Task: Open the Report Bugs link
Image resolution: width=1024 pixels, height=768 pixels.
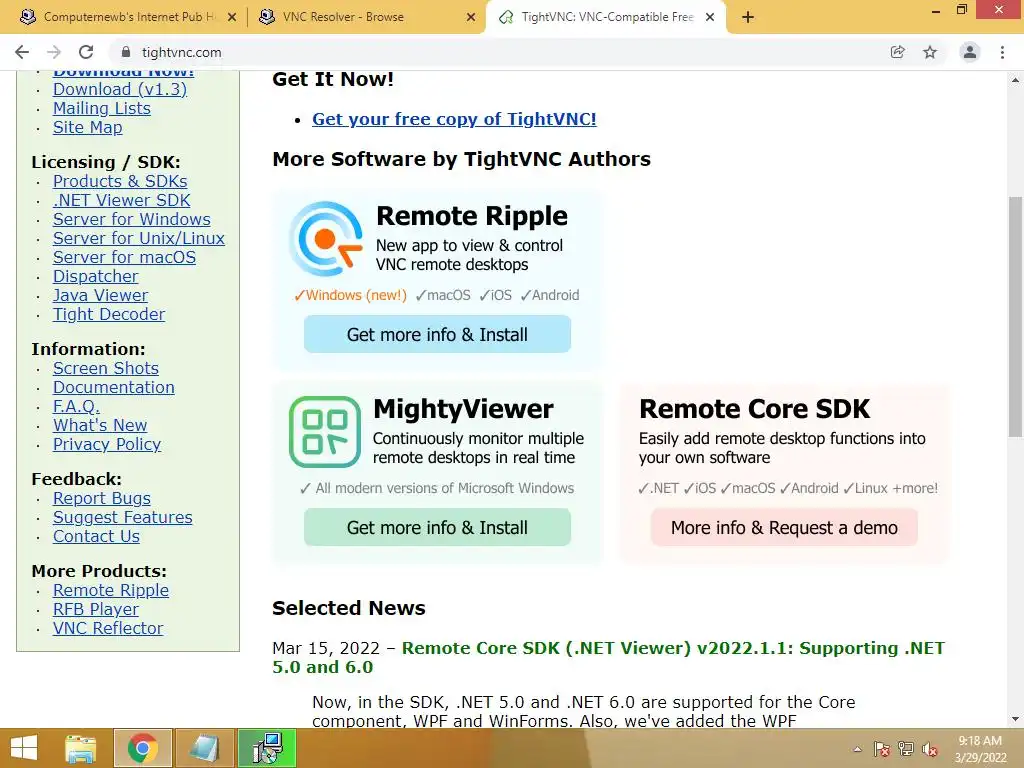Action: point(102,498)
